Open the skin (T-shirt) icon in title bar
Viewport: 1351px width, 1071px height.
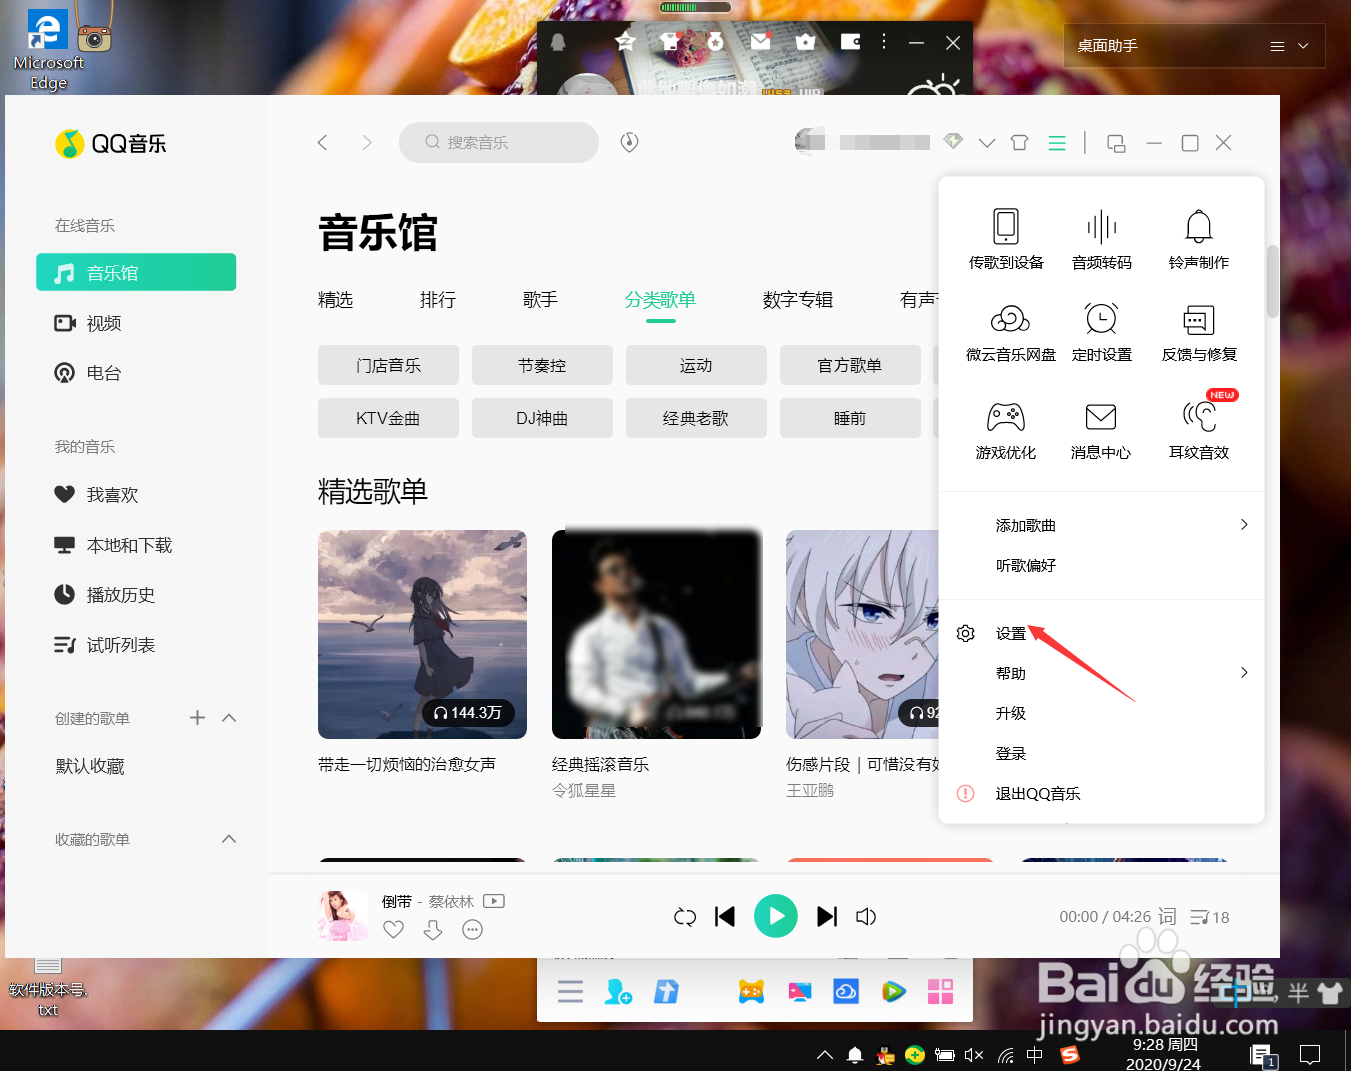pyautogui.click(x=1019, y=143)
